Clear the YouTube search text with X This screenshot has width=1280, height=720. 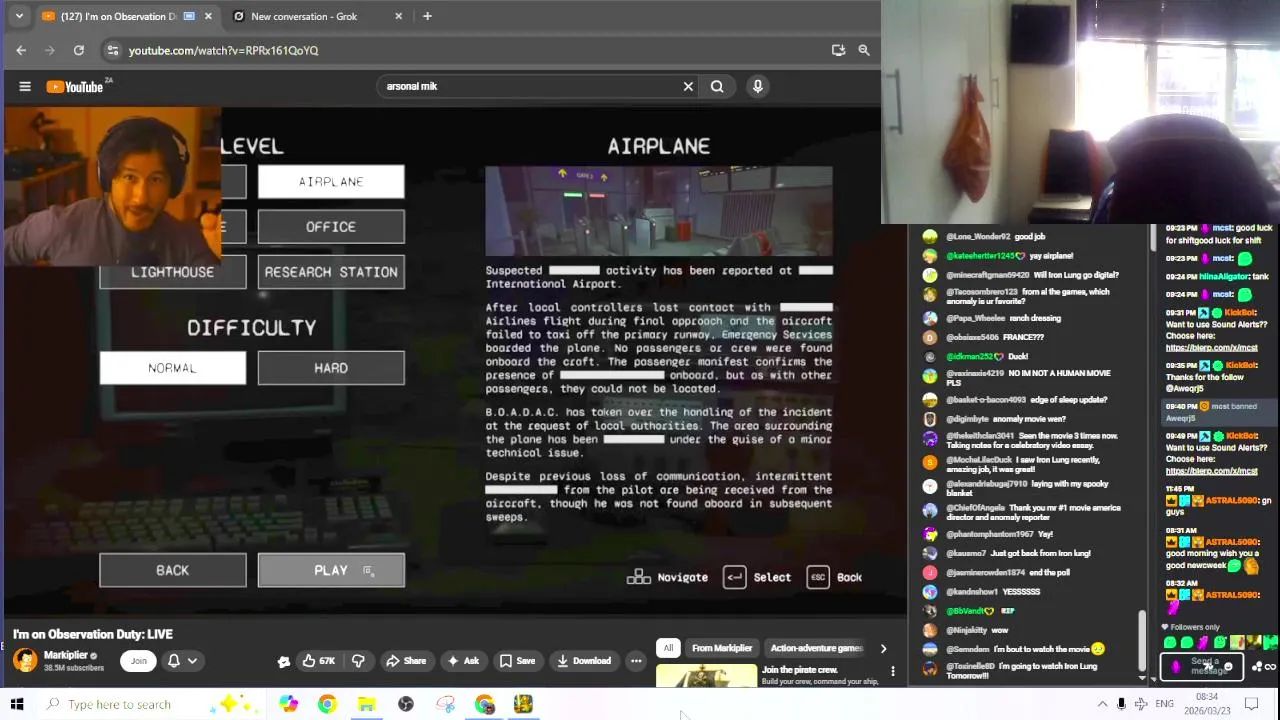[688, 86]
